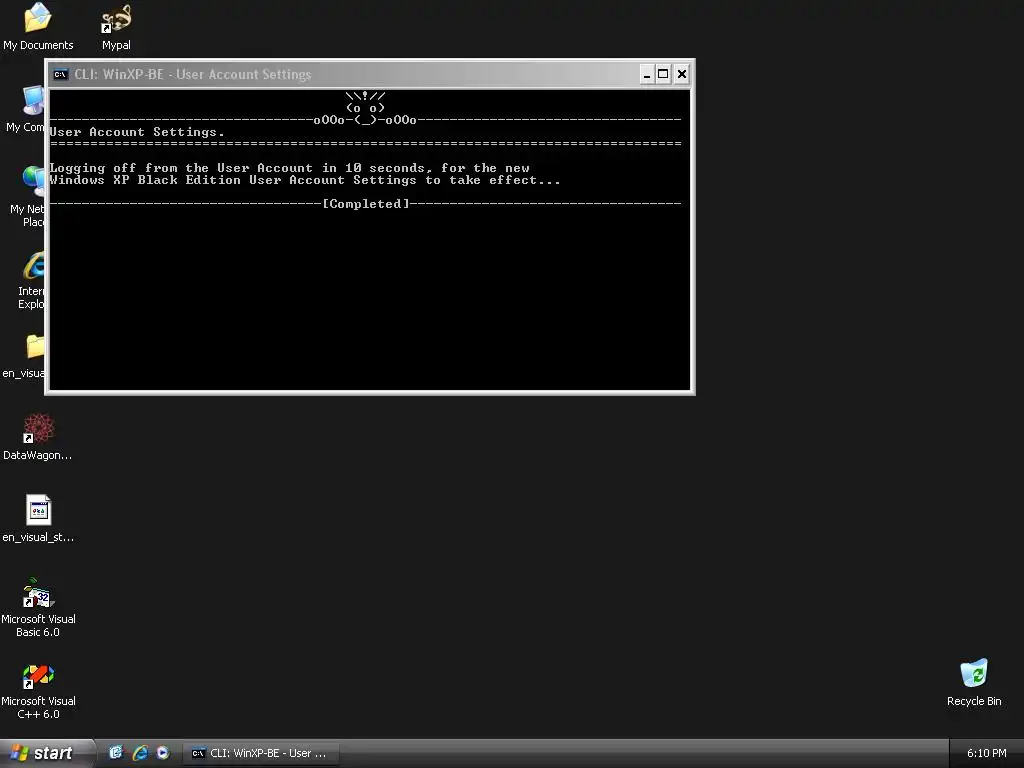
Task: Select the My Computer desktop icon
Action: pyautogui.click(x=26, y=108)
